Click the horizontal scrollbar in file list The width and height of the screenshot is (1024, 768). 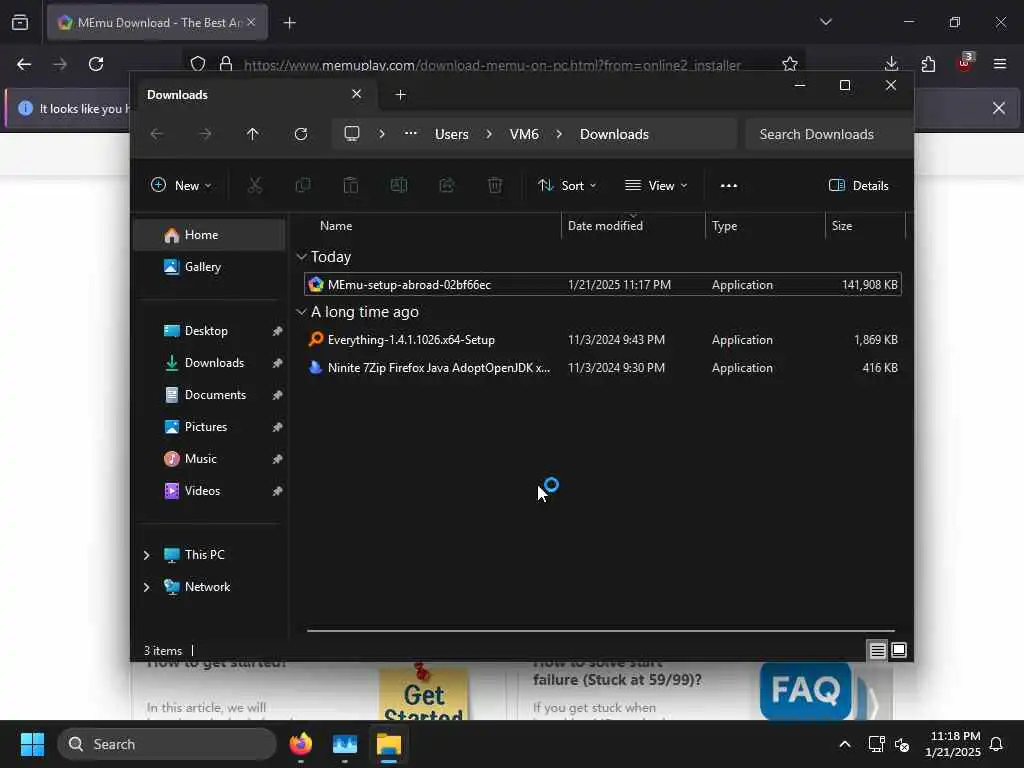[x=601, y=631]
